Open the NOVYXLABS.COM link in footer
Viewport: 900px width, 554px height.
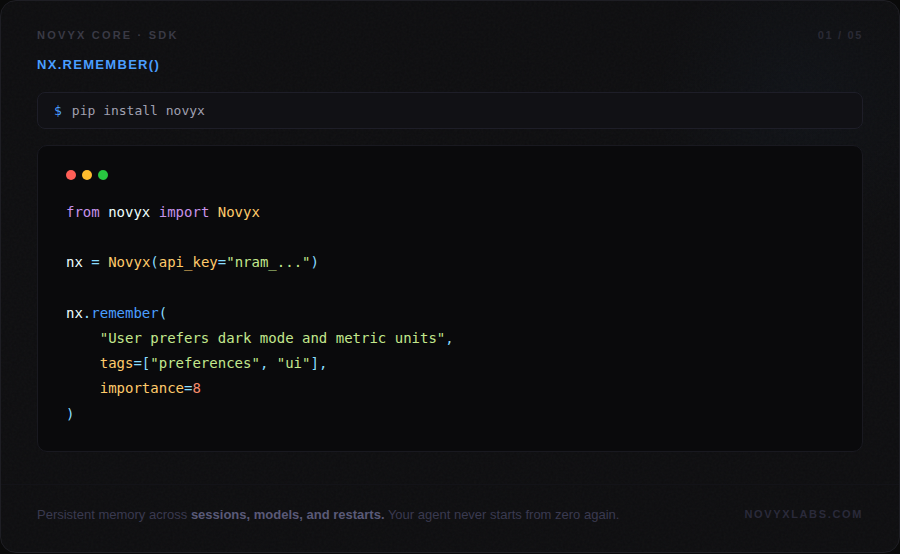click(x=803, y=514)
